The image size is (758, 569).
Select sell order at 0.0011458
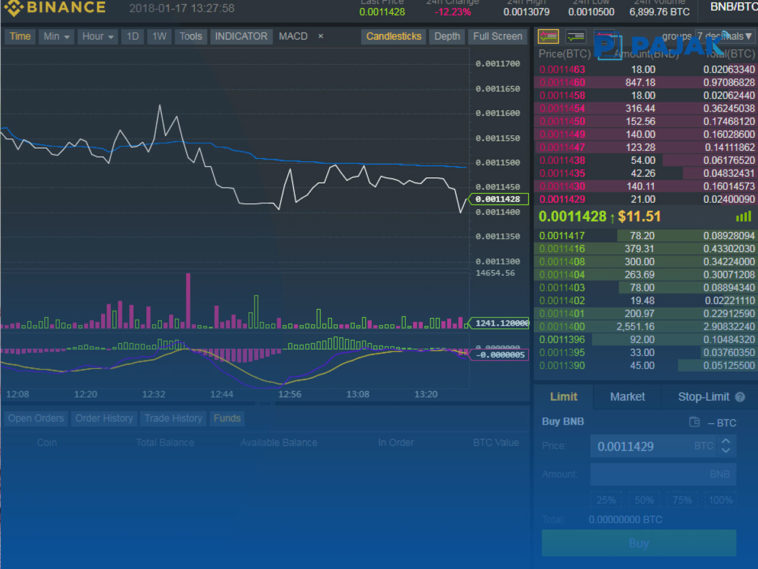click(x=646, y=96)
